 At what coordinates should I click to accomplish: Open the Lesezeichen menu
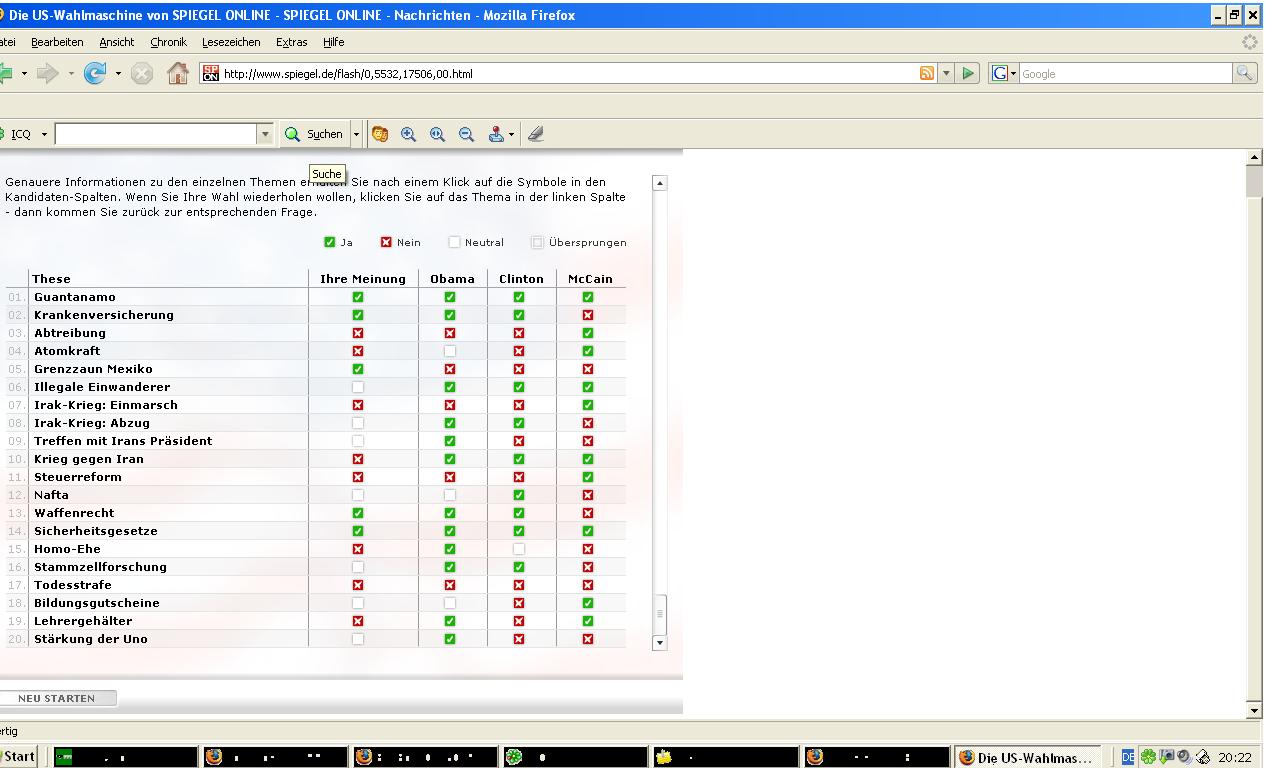(231, 42)
